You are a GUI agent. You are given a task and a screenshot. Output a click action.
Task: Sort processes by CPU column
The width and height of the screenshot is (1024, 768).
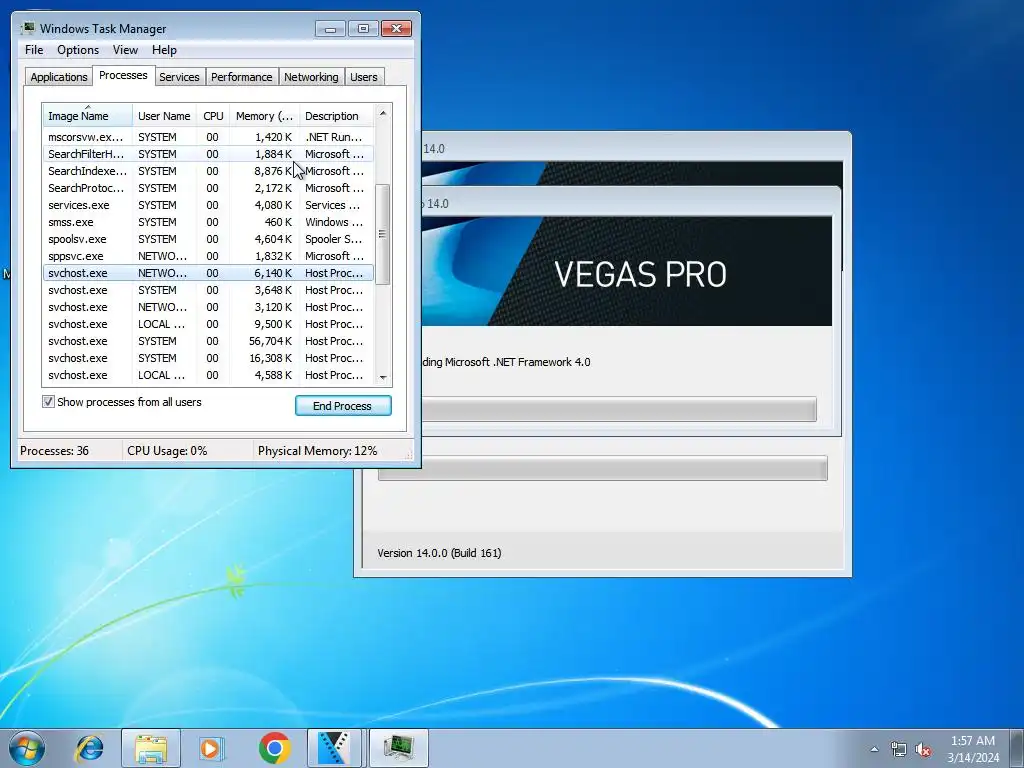click(213, 116)
